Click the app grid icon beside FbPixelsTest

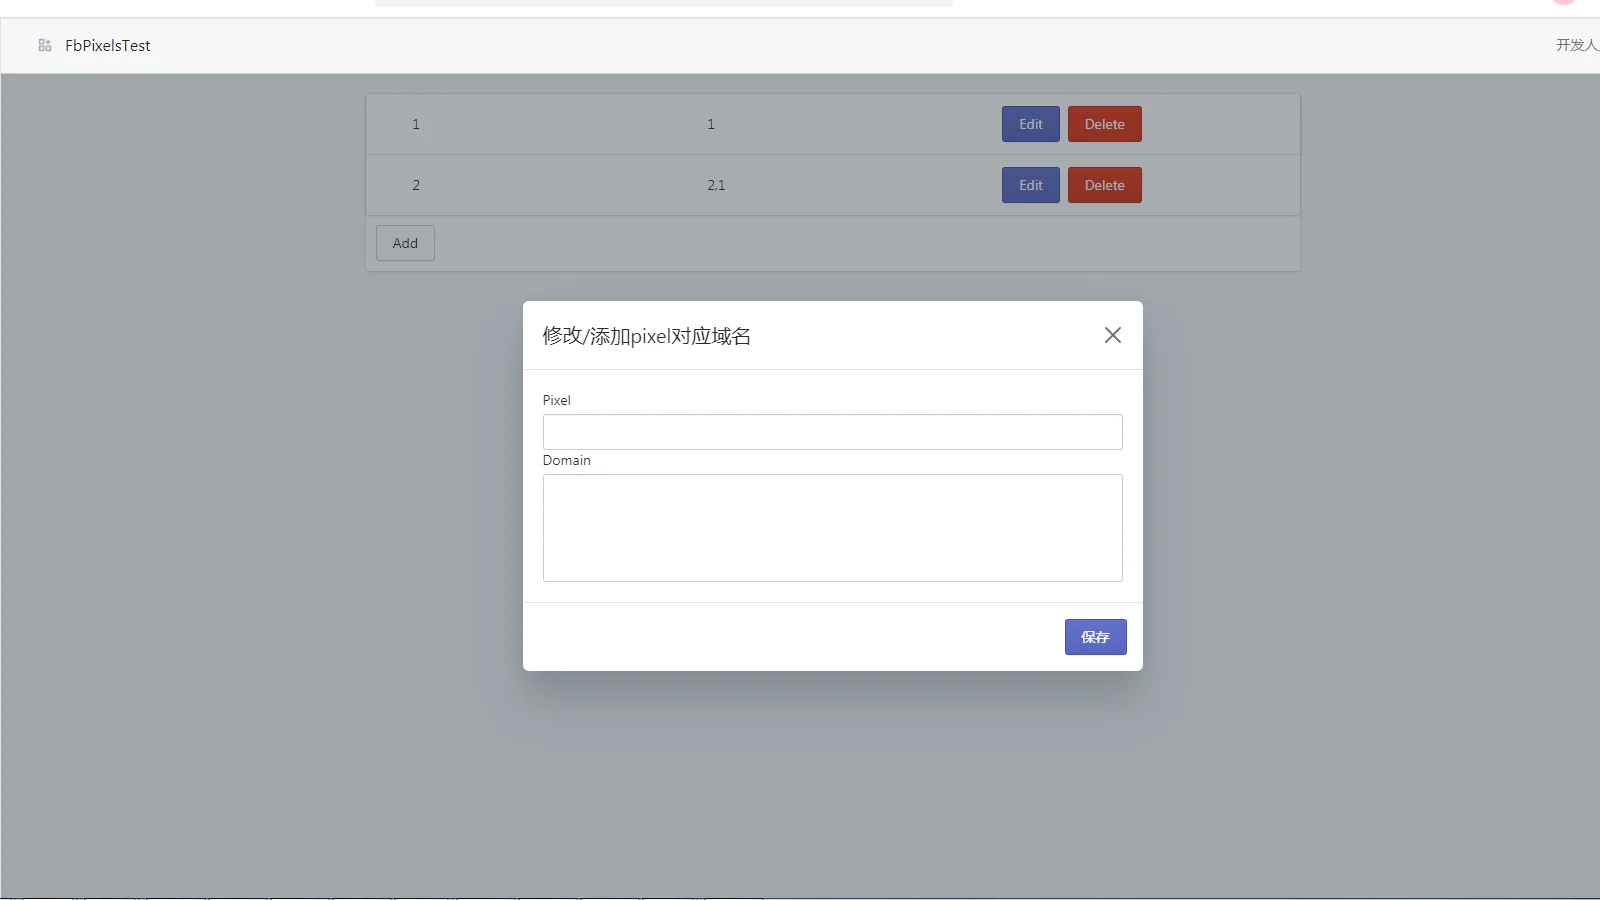(45, 45)
